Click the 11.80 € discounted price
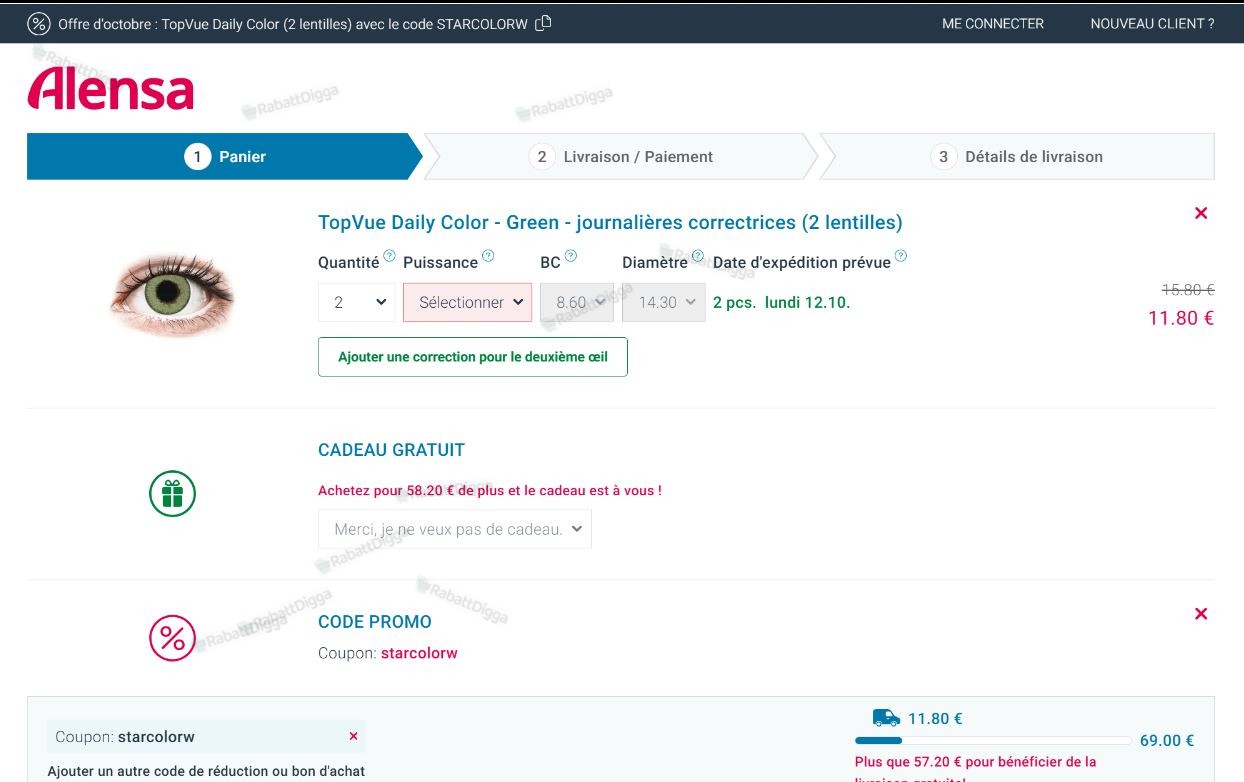 pyautogui.click(x=1181, y=318)
